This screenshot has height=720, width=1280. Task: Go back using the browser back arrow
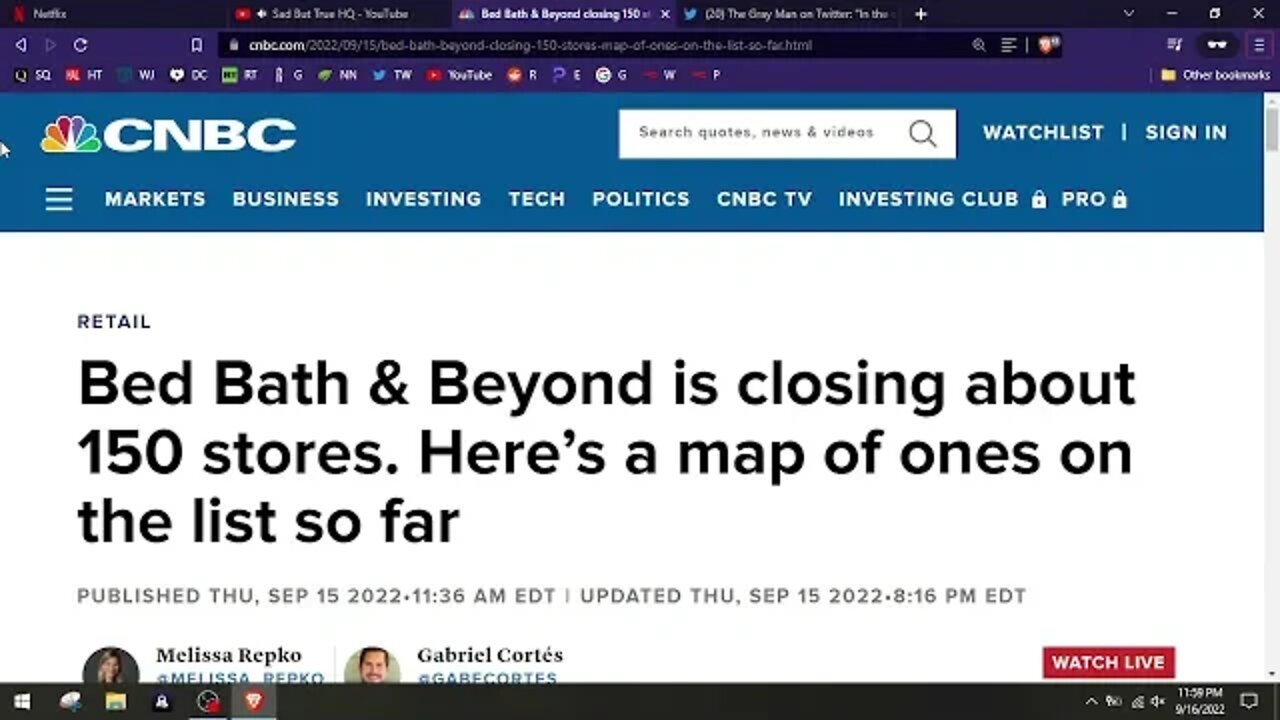coord(21,45)
